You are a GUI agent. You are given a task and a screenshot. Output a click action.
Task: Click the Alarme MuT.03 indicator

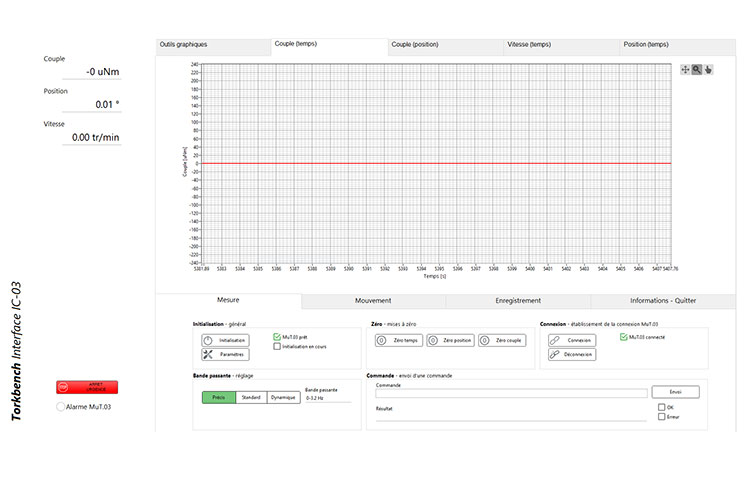[x=60, y=407]
